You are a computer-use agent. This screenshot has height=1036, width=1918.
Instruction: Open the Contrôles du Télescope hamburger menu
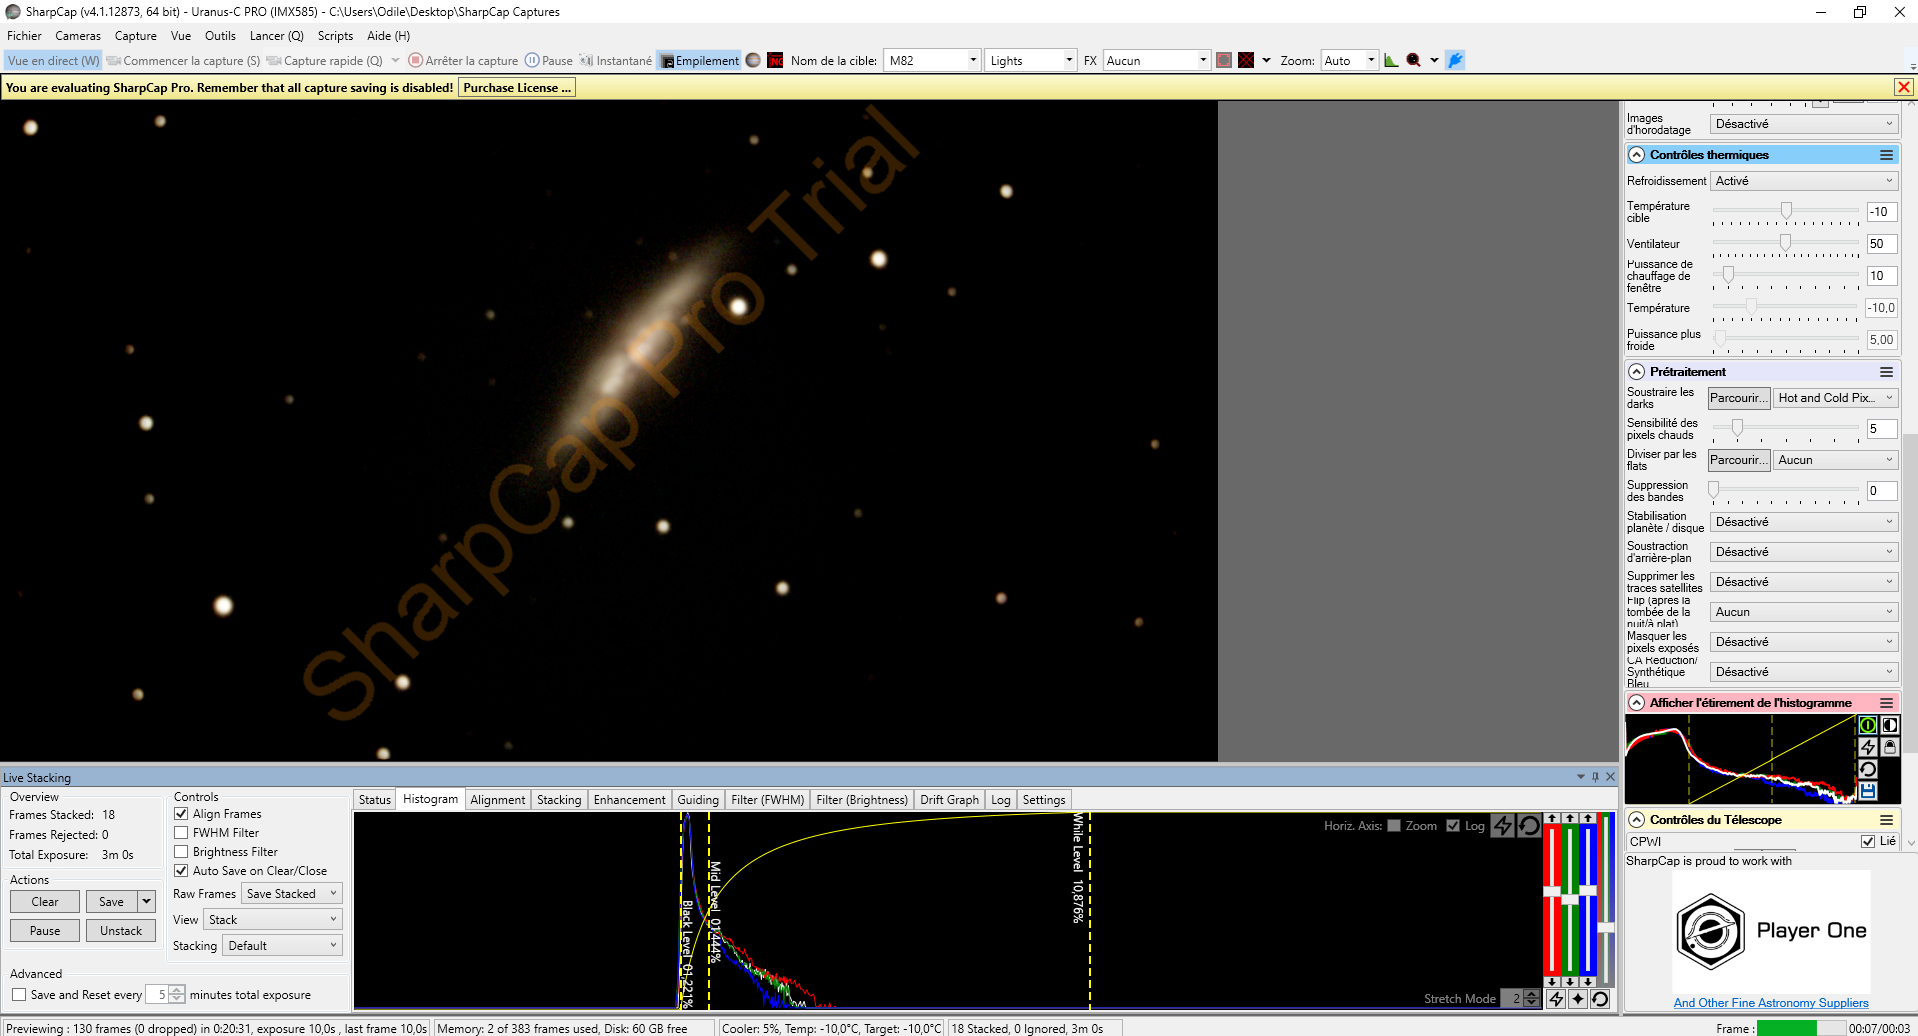point(1886,820)
